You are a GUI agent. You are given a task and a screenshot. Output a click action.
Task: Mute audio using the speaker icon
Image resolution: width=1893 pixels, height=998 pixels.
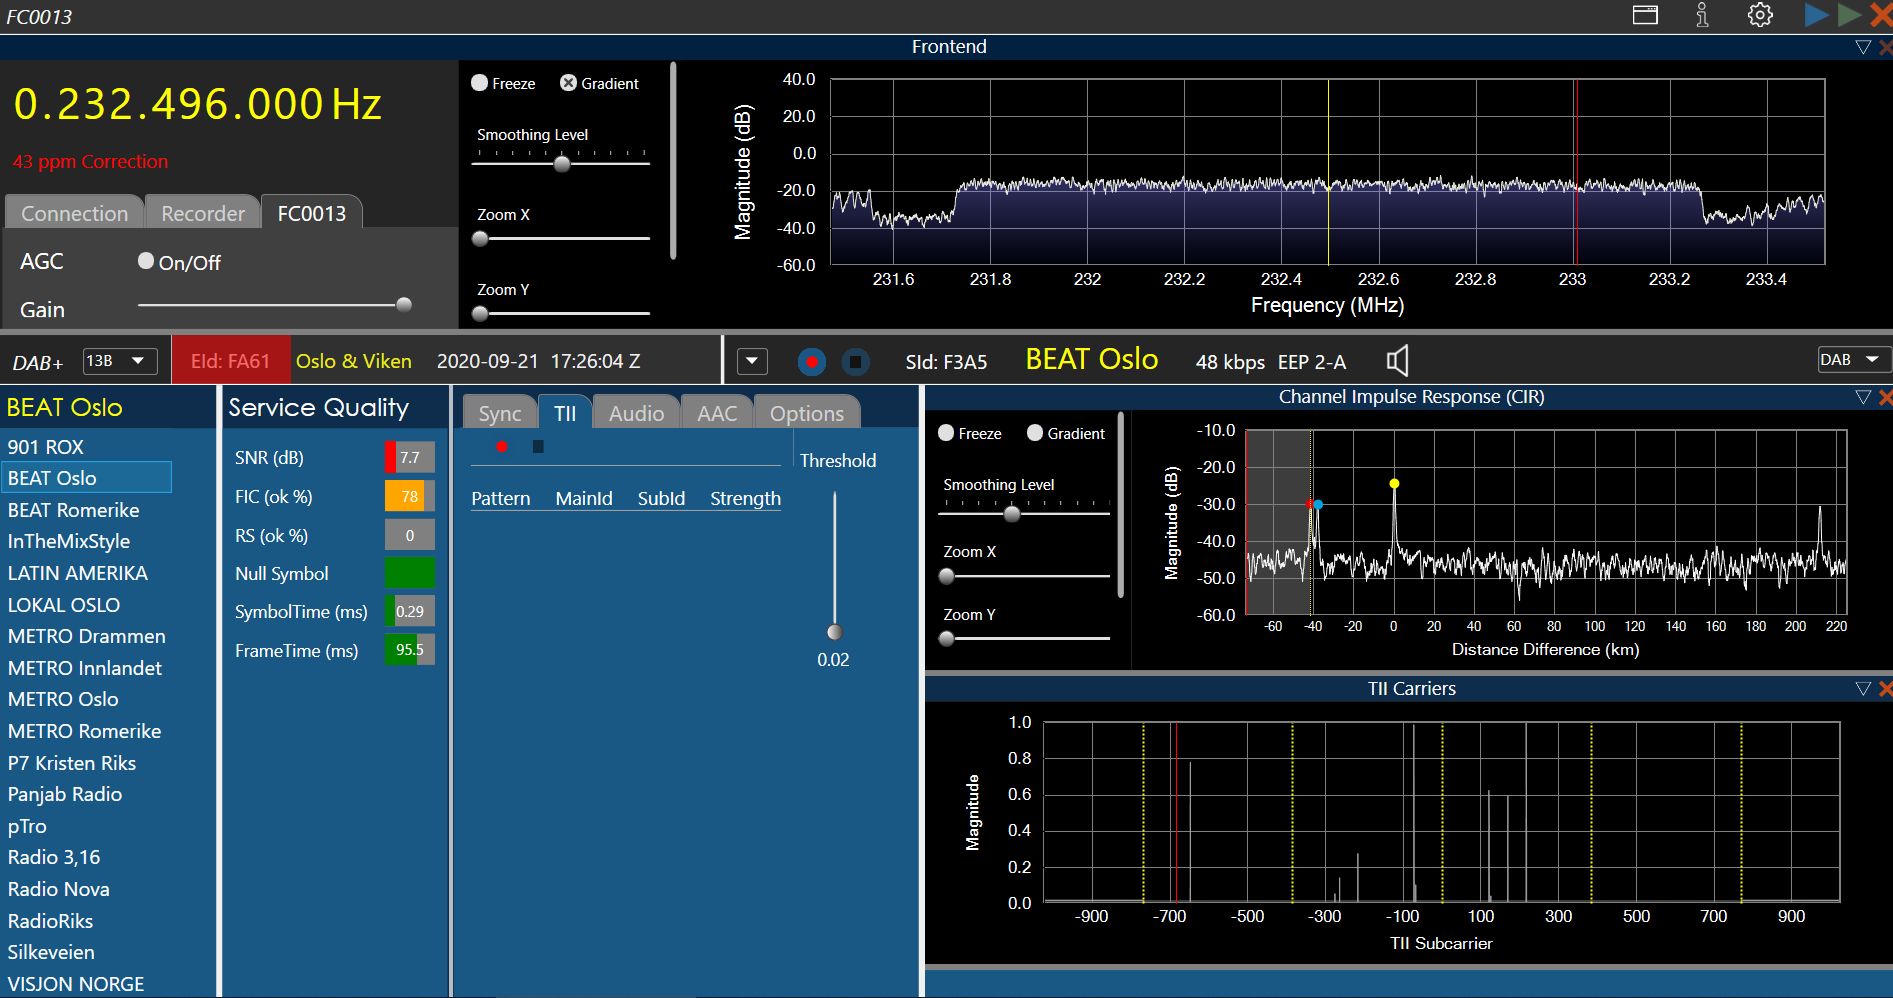coord(1397,361)
